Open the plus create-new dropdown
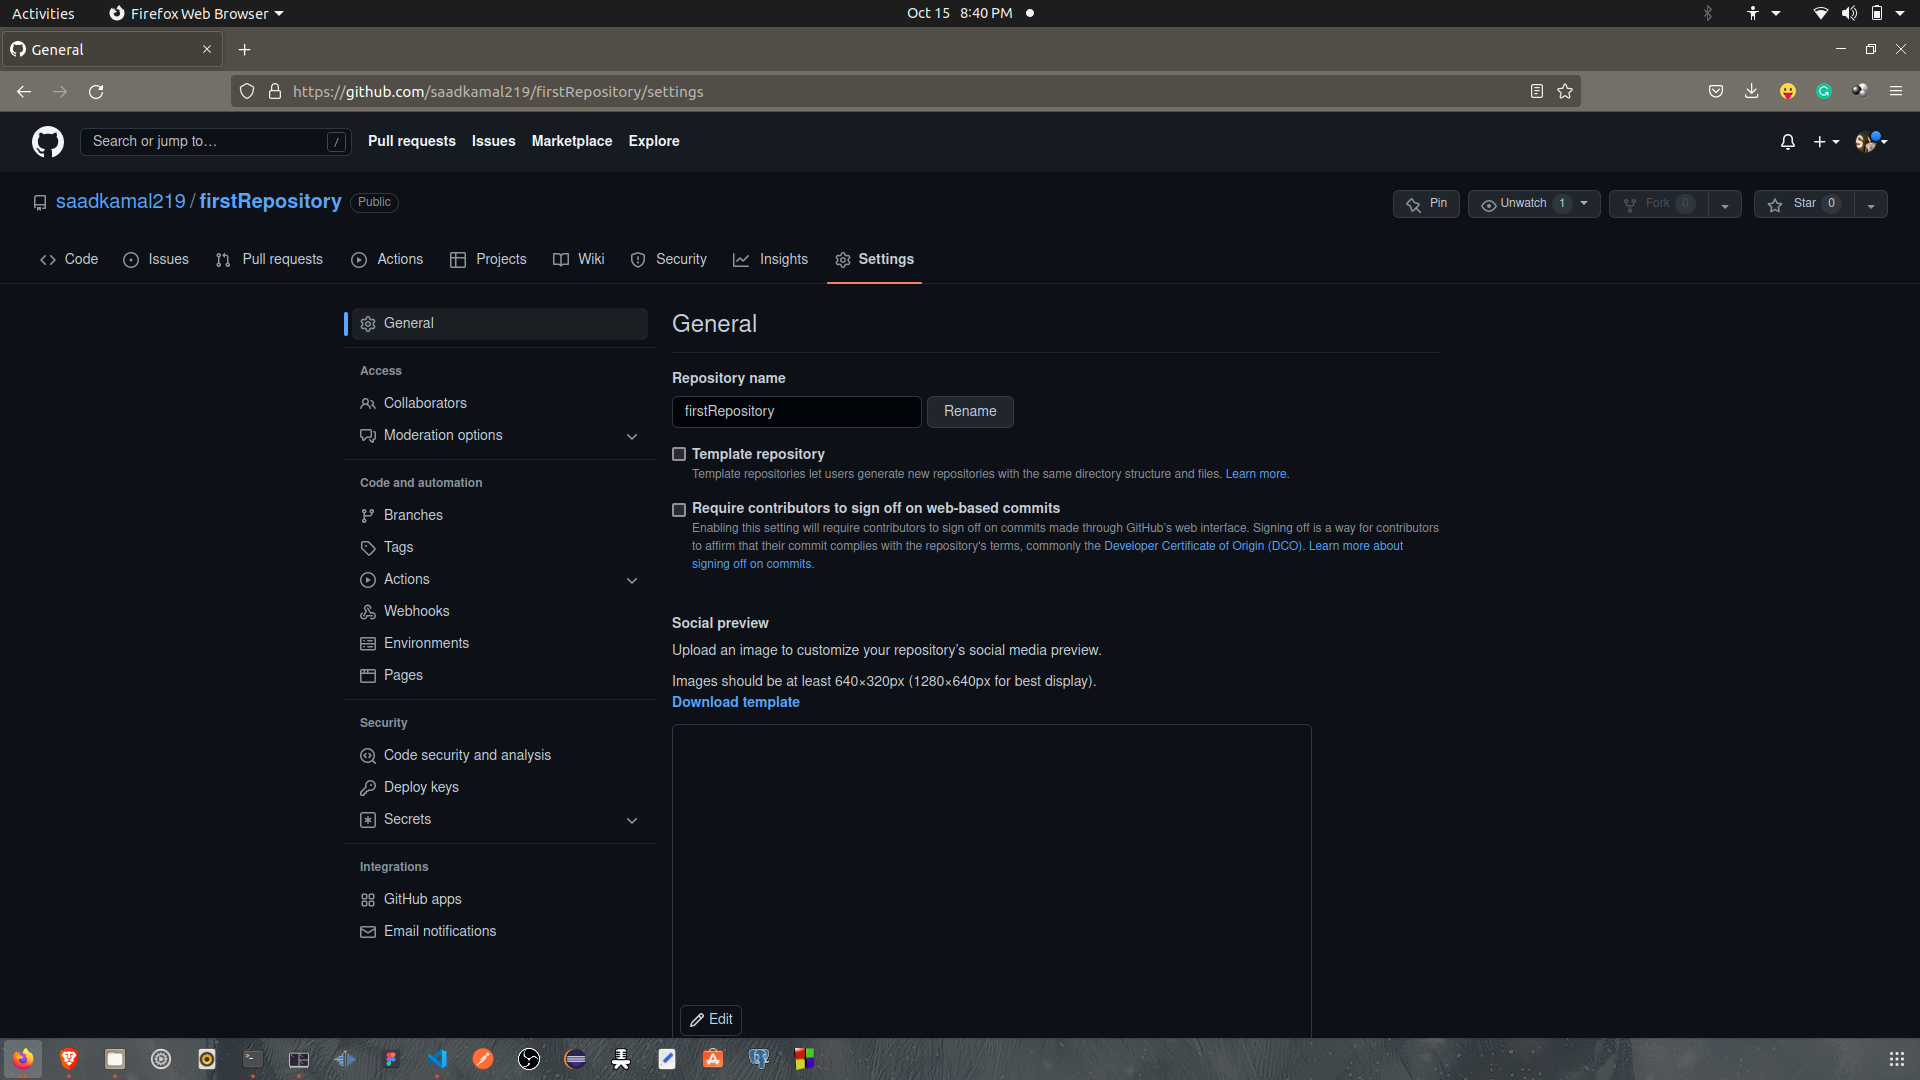Screen dimensions: 1920x1080 [1826, 142]
